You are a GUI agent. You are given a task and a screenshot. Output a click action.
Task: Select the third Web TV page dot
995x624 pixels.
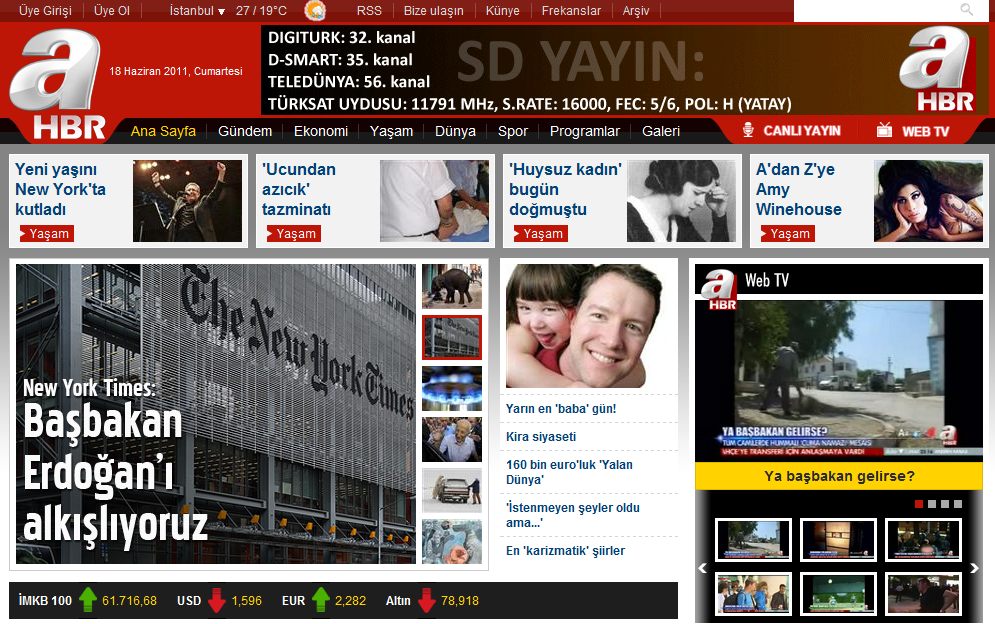point(945,504)
